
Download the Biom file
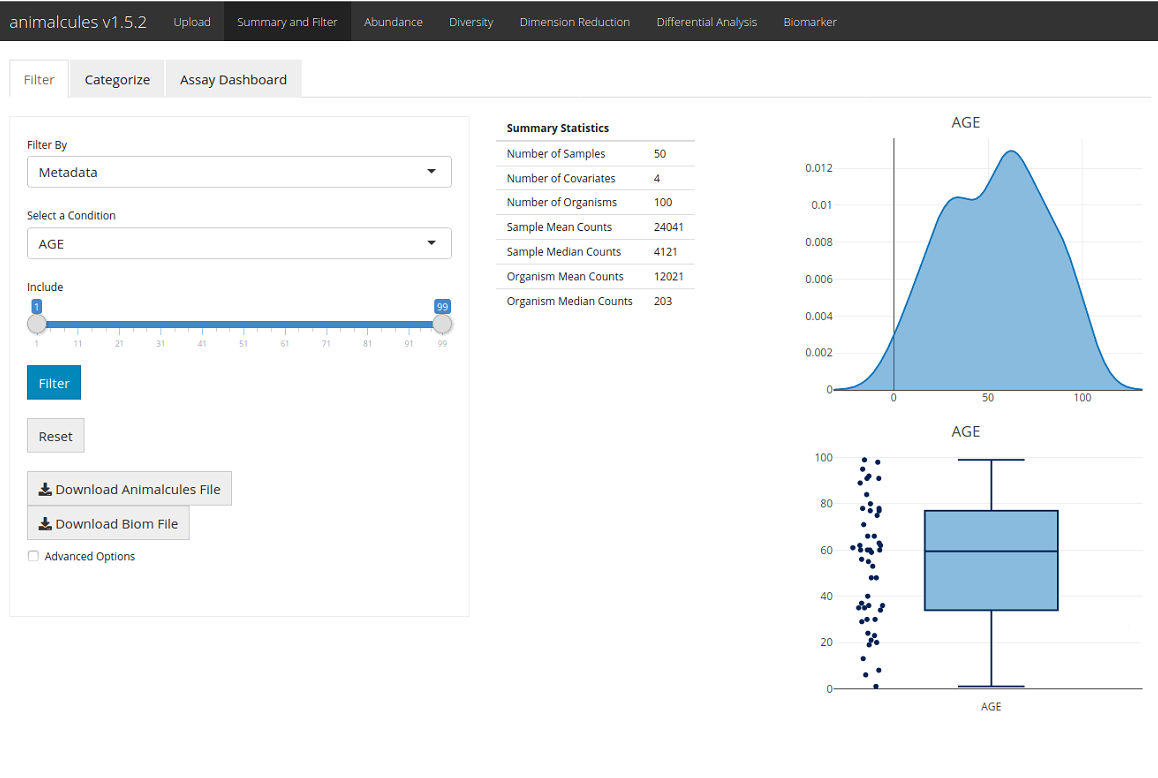(109, 523)
